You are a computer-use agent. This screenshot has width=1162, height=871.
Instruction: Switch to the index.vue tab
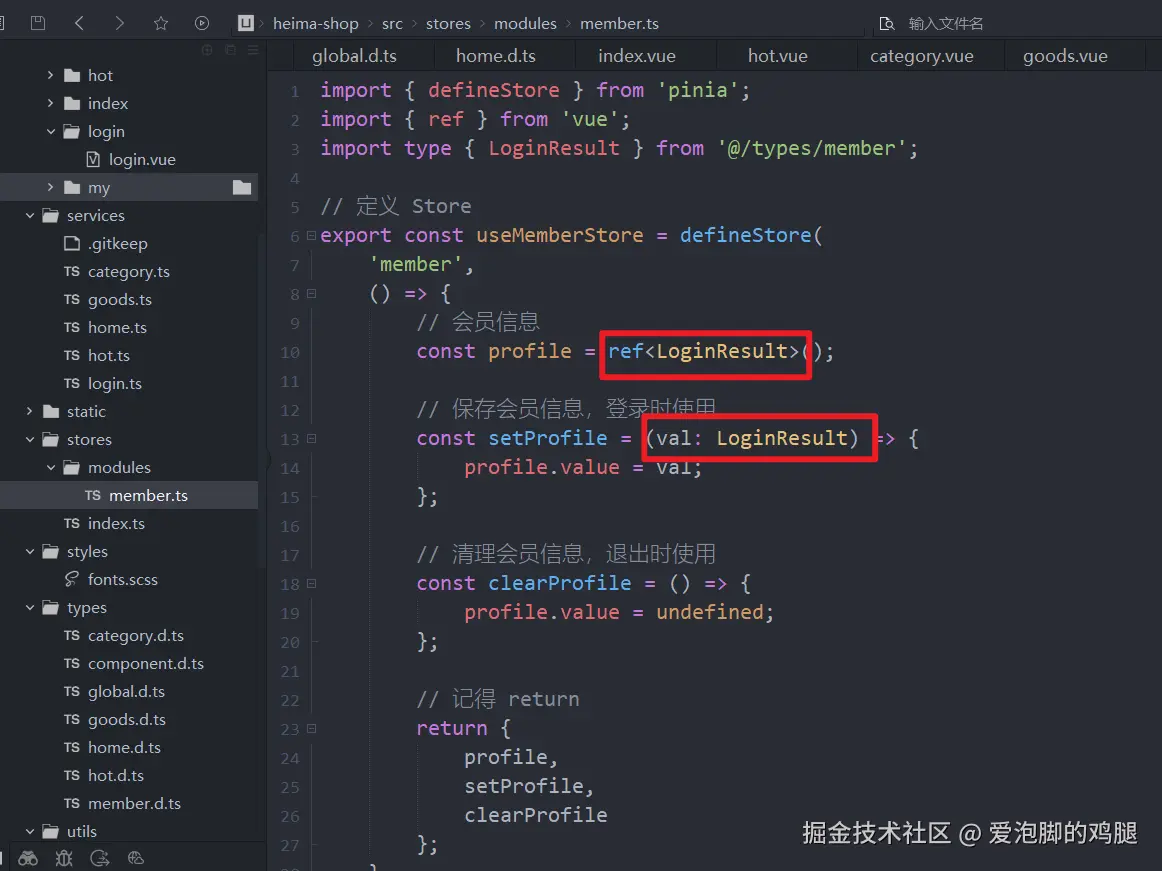[637, 56]
